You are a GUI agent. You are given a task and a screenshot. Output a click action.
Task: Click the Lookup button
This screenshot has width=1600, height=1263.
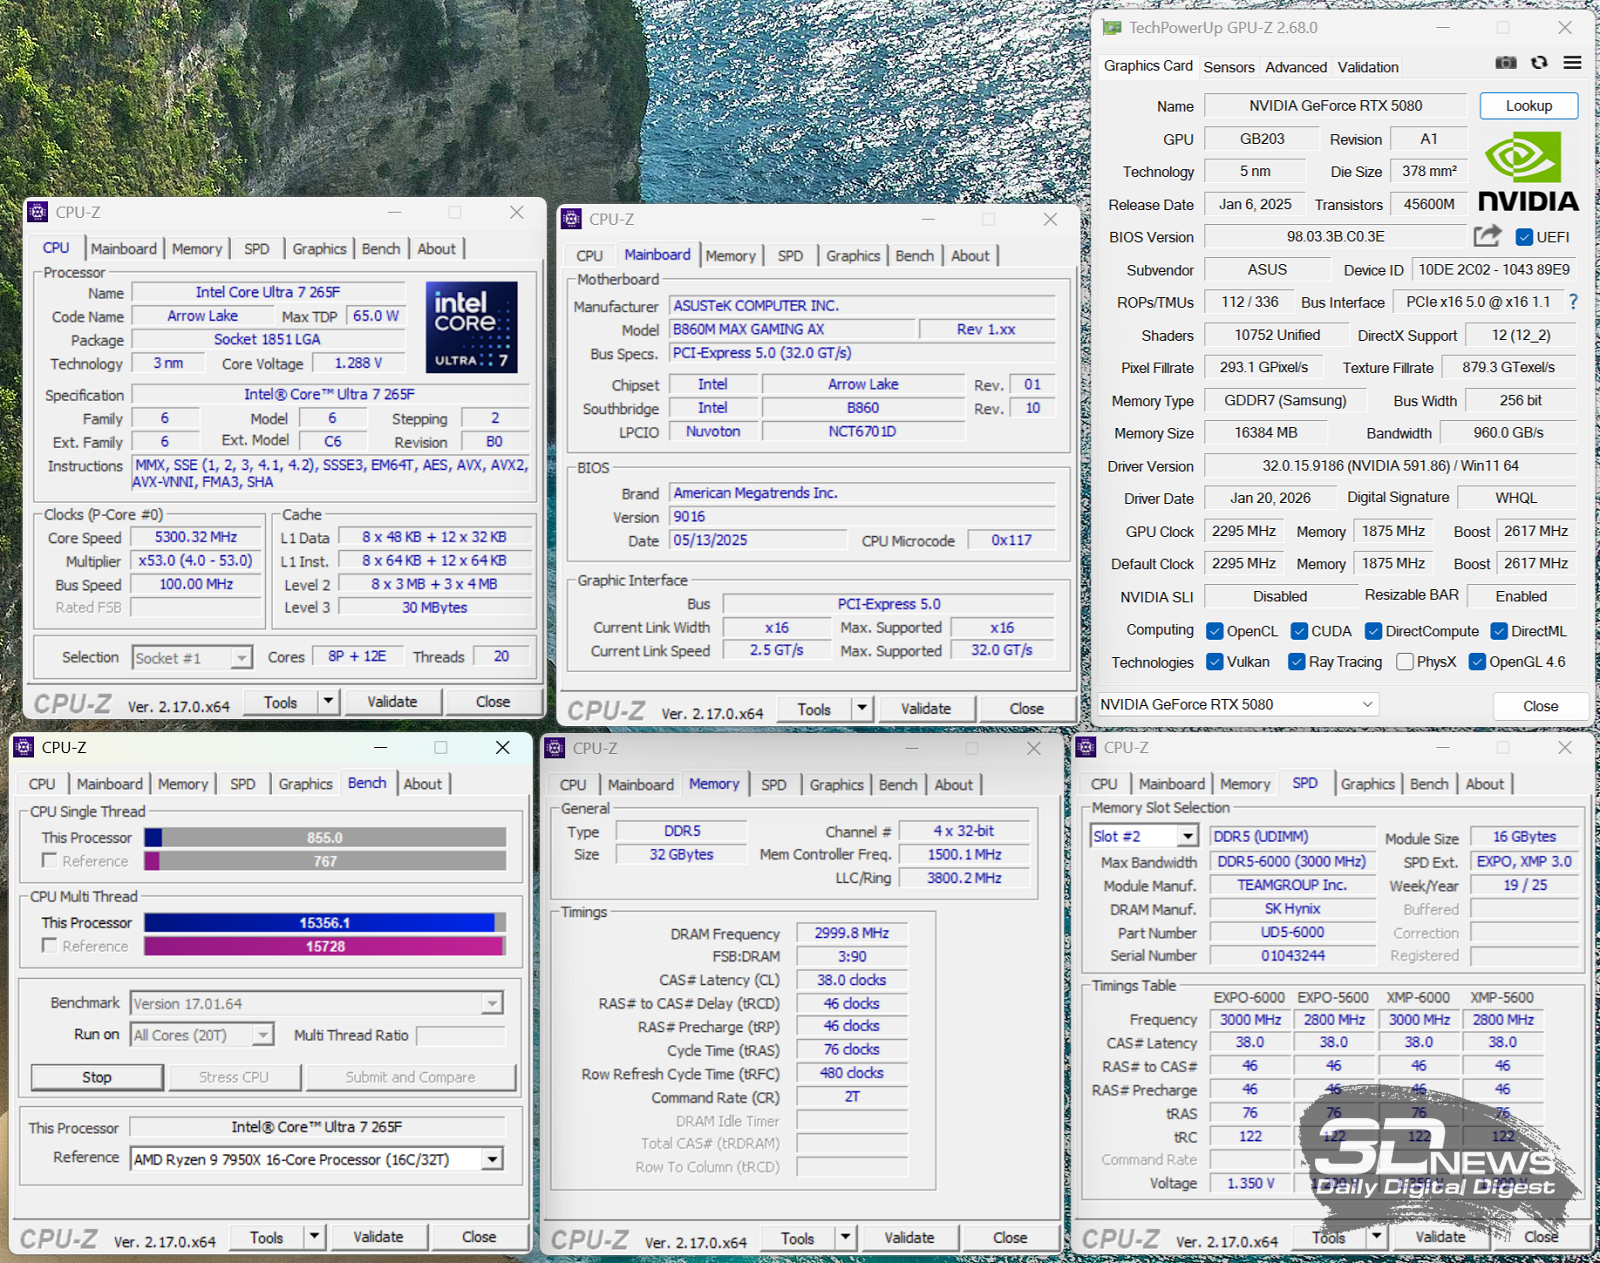click(1528, 106)
